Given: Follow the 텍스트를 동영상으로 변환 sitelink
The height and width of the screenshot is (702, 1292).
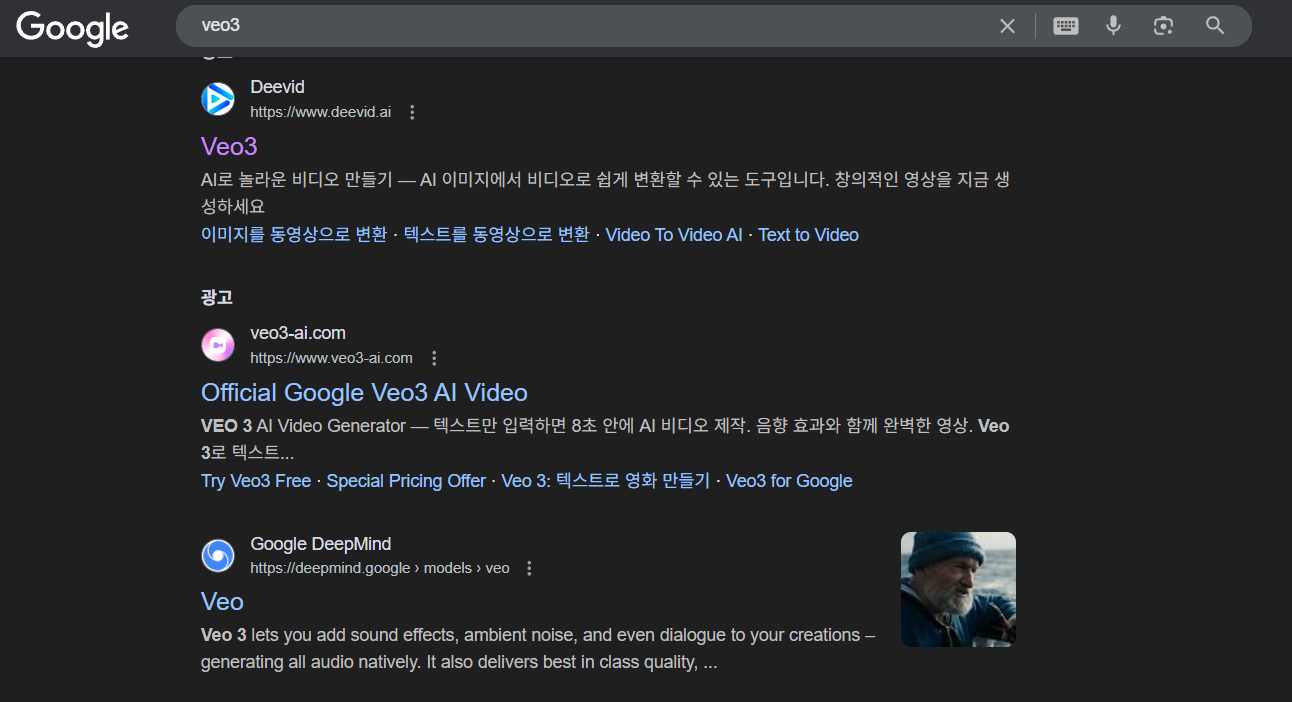Looking at the screenshot, I should tap(497, 235).
